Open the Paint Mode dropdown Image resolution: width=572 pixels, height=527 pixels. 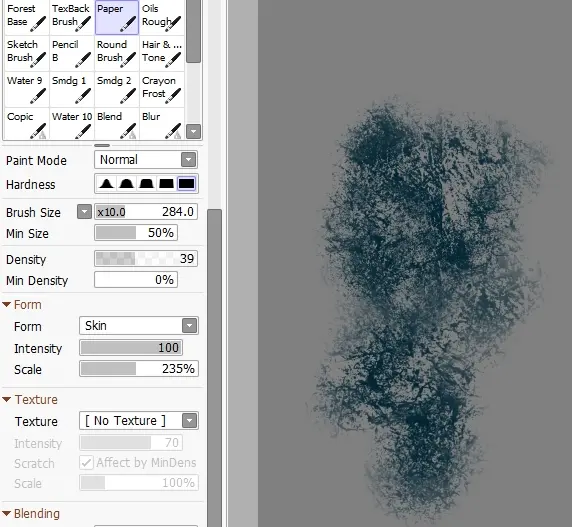tap(146, 160)
